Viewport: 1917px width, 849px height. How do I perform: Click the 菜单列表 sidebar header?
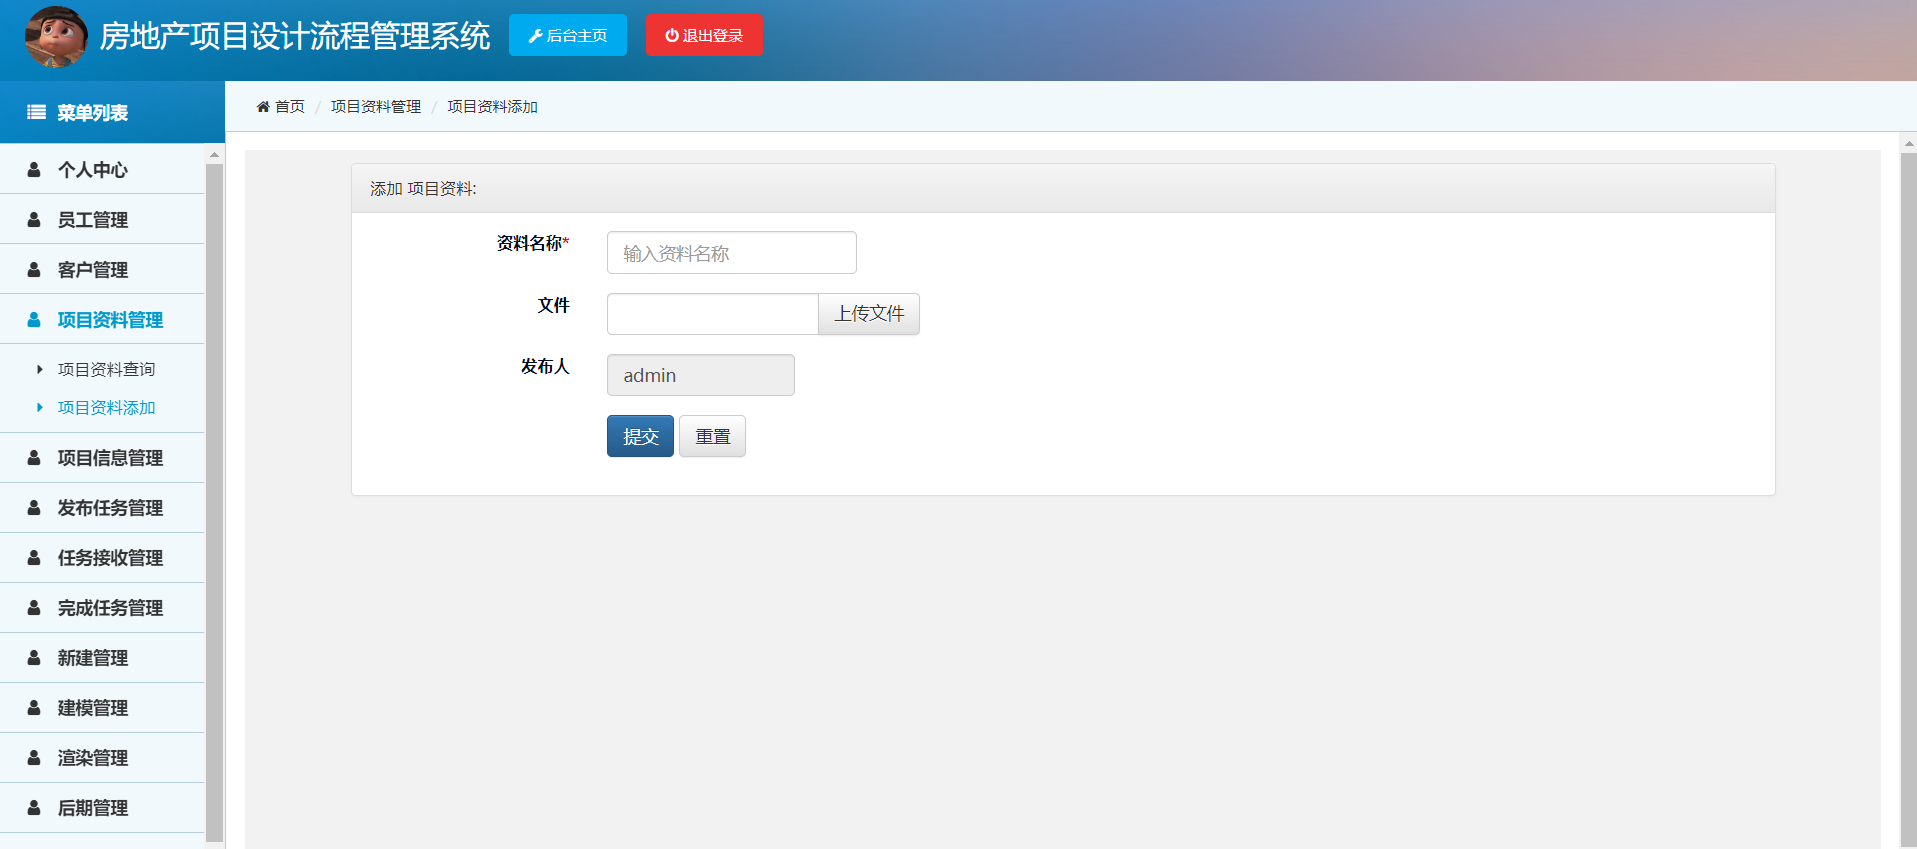(112, 112)
